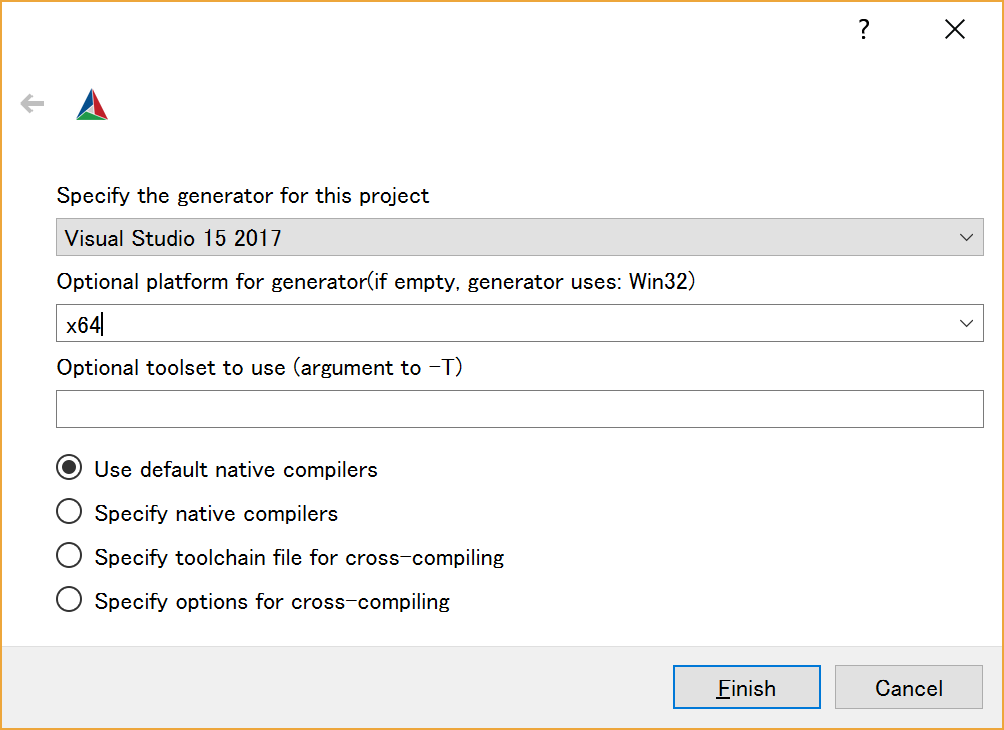Viewport: 1004px width, 730px height.
Task: Select Specify toolchain file for cross-compiling
Action: point(69,556)
